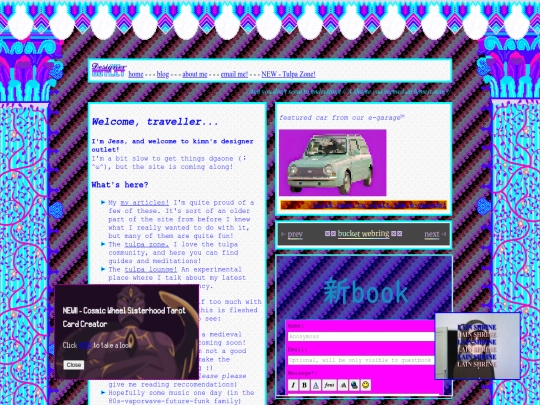540x405 pixels.
Task: Go to the about me page
Action: point(195,74)
